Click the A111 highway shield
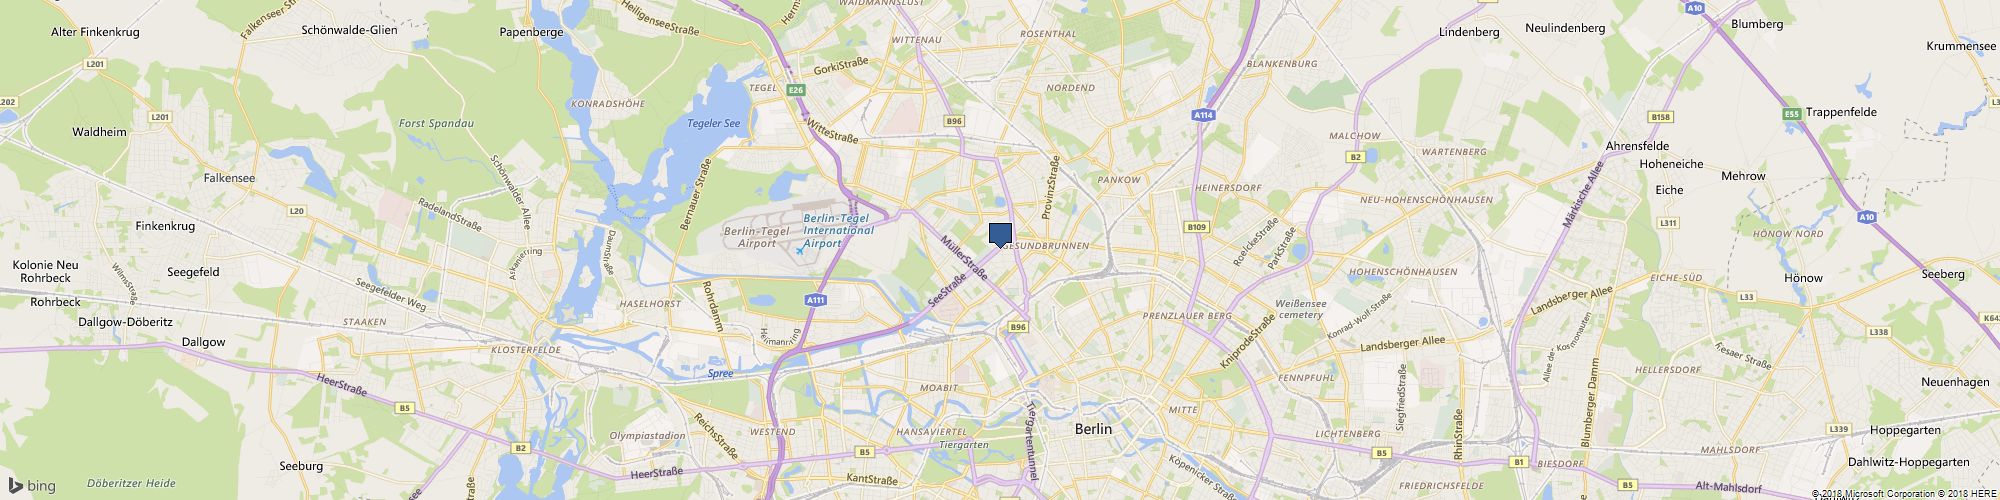The image size is (2000, 500). click(x=816, y=299)
